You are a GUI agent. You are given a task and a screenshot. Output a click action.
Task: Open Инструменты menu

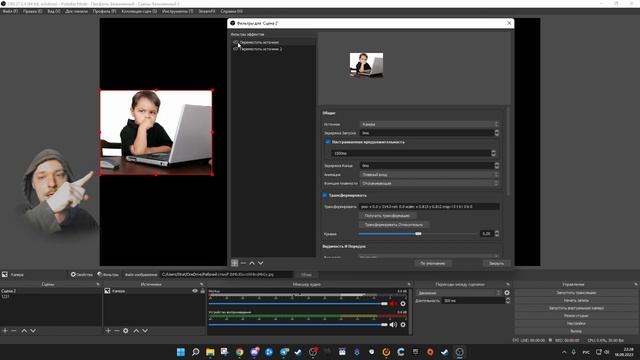tap(178, 11)
